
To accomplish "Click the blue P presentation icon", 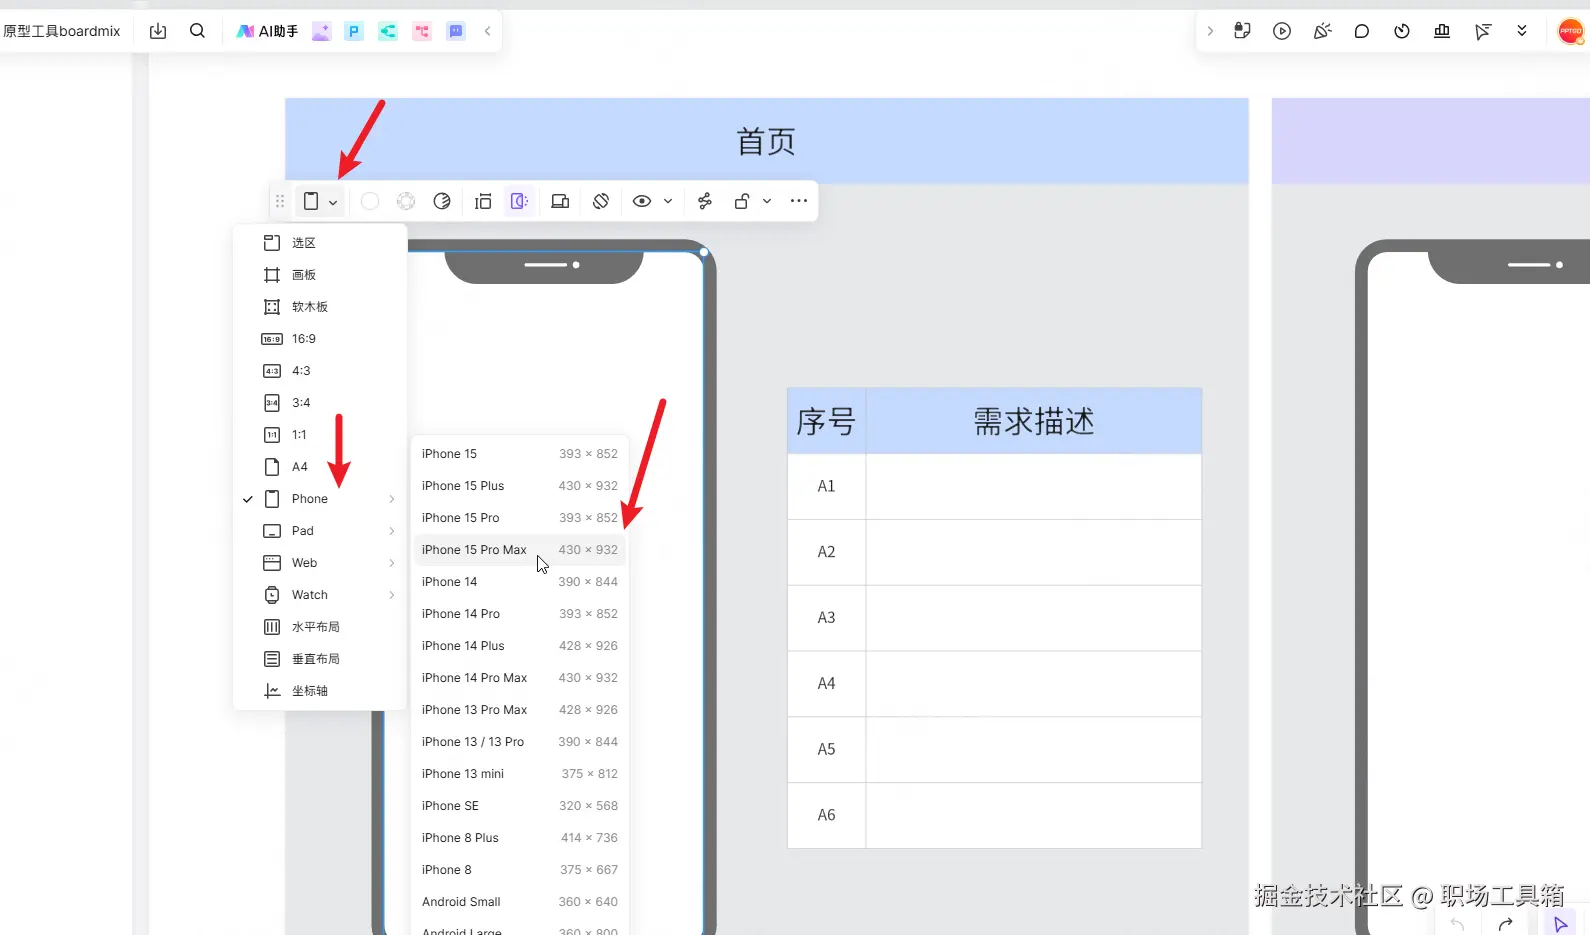I will click(x=354, y=31).
